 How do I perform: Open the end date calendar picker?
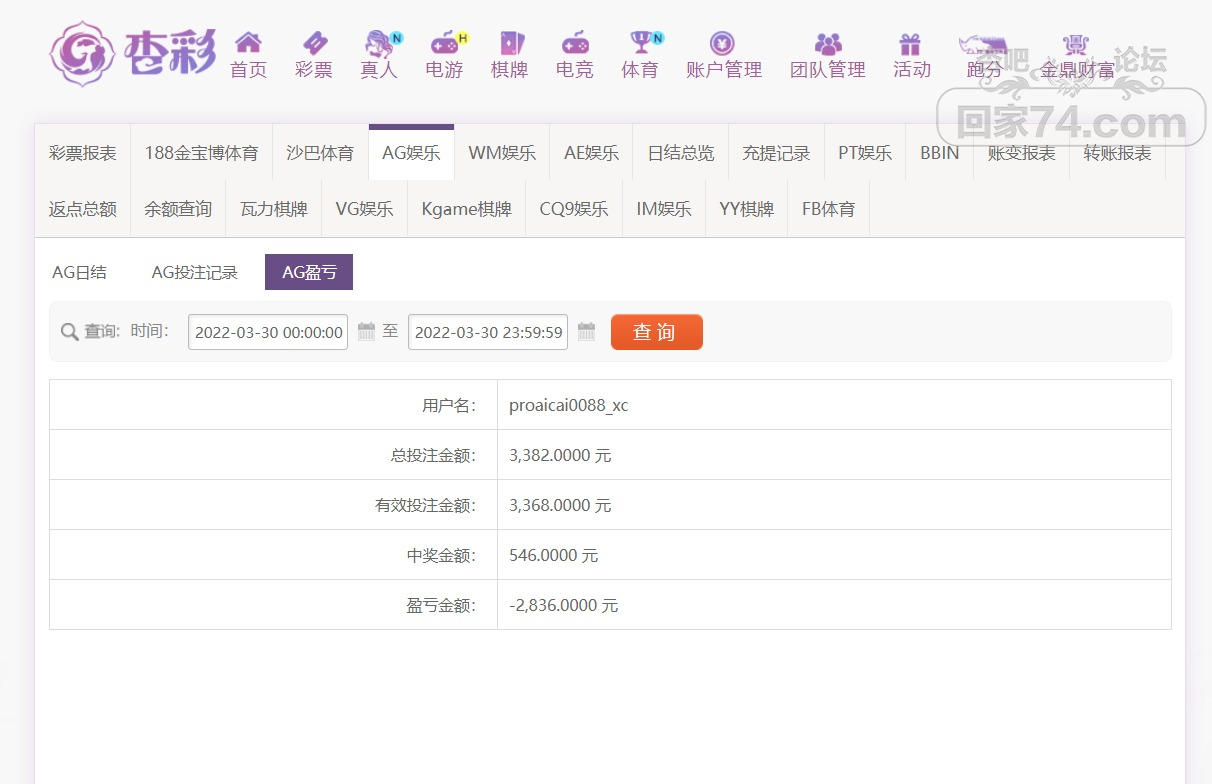pyautogui.click(x=586, y=332)
